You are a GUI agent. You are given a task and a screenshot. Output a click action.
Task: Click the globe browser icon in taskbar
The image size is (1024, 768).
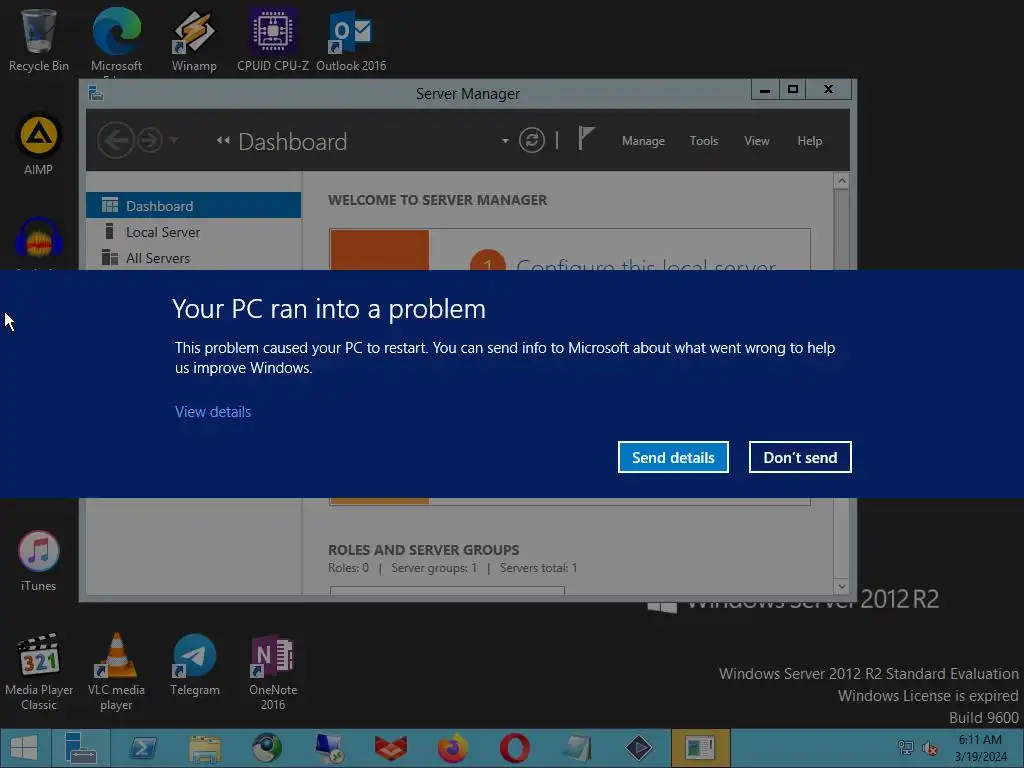click(x=267, y=748)
